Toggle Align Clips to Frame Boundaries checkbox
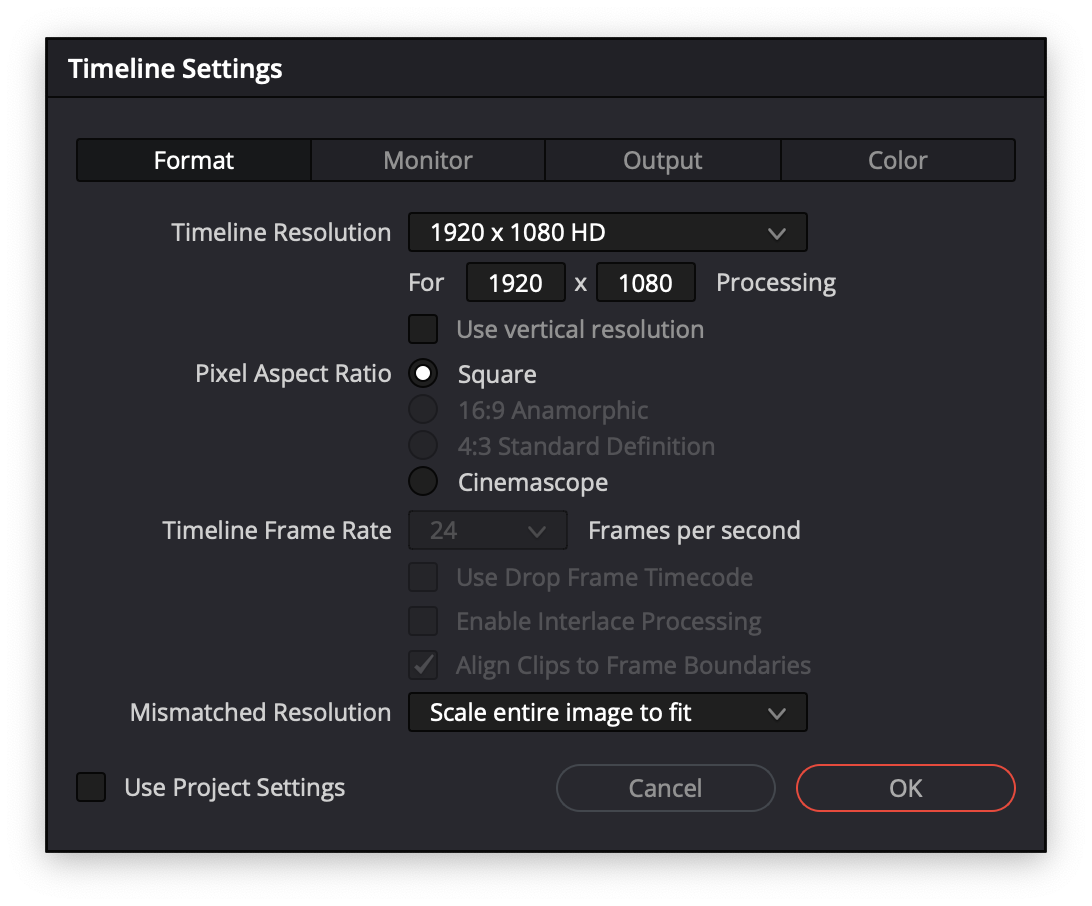 (423, 665)
